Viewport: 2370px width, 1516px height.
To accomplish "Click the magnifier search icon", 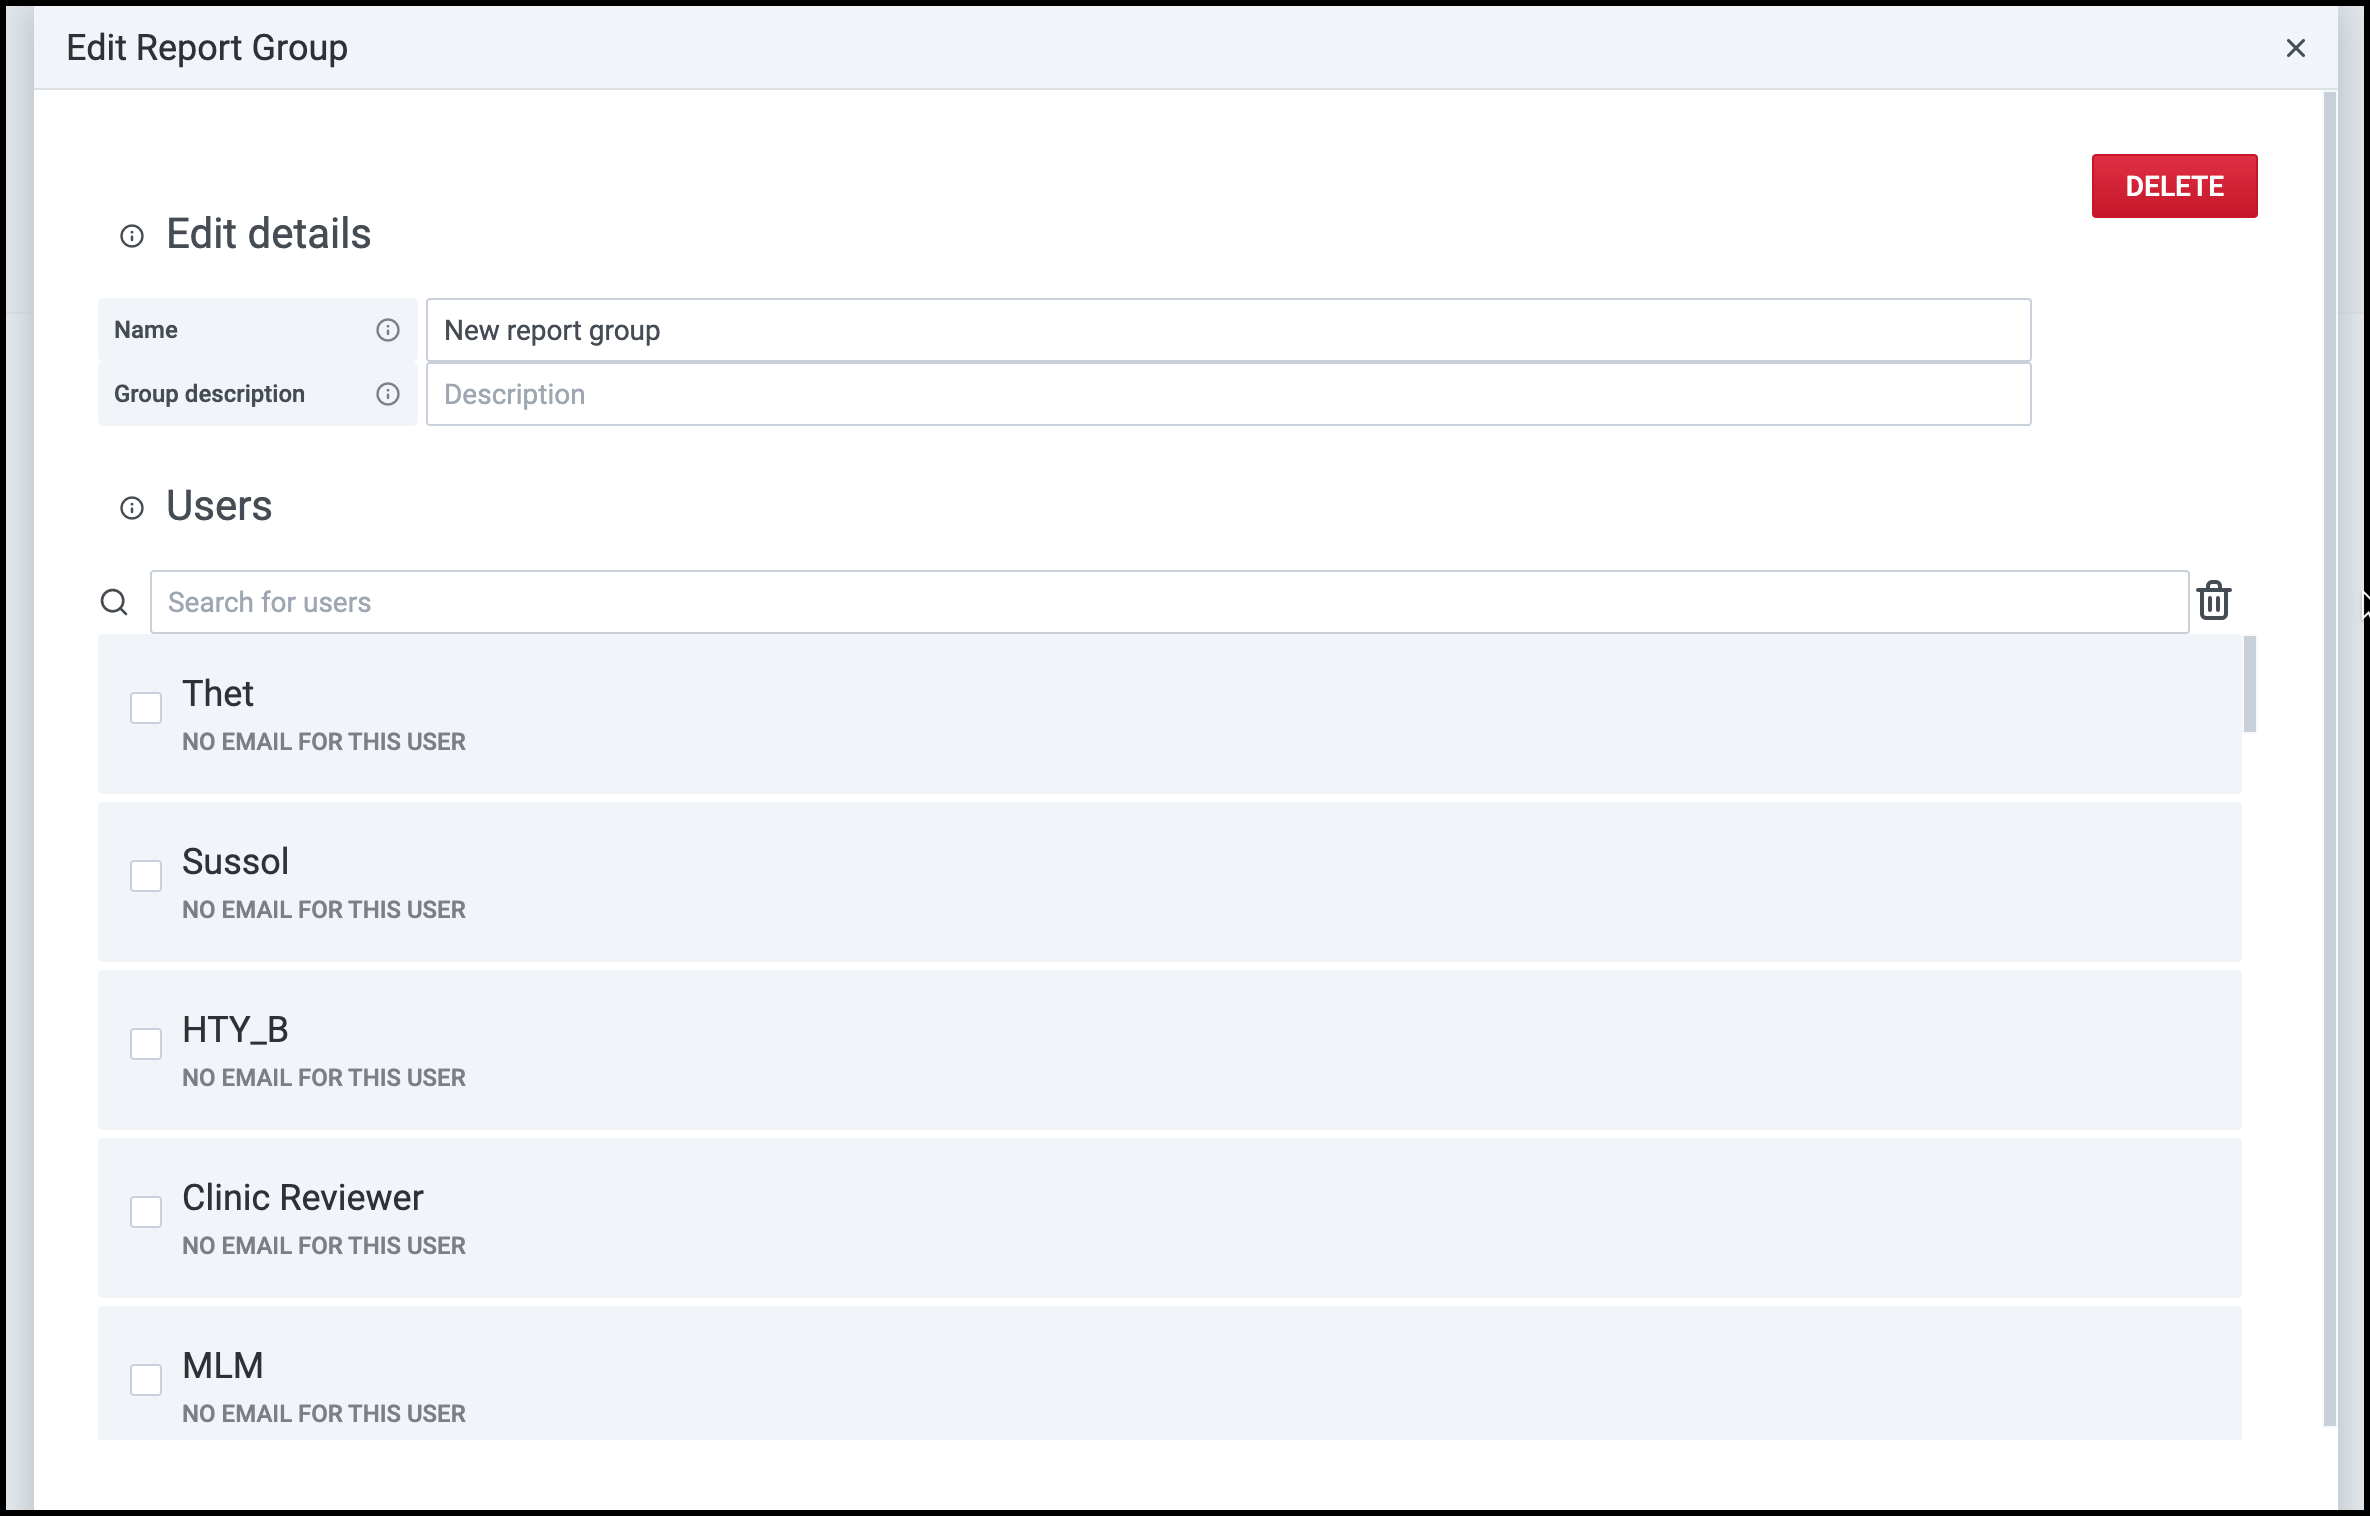I will [115, 602].
